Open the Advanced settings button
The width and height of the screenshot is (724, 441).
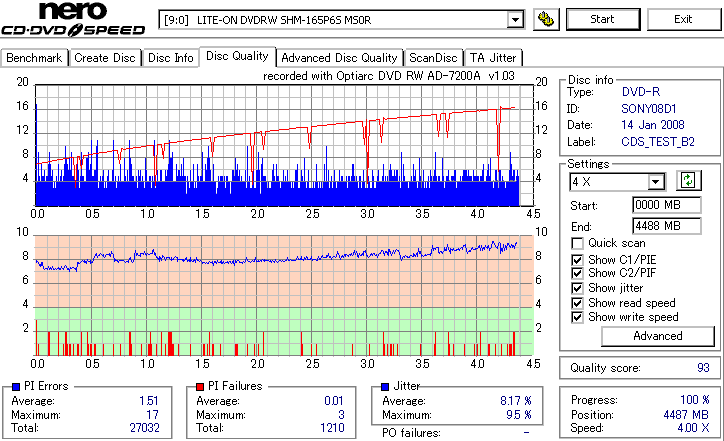point(658,336)
